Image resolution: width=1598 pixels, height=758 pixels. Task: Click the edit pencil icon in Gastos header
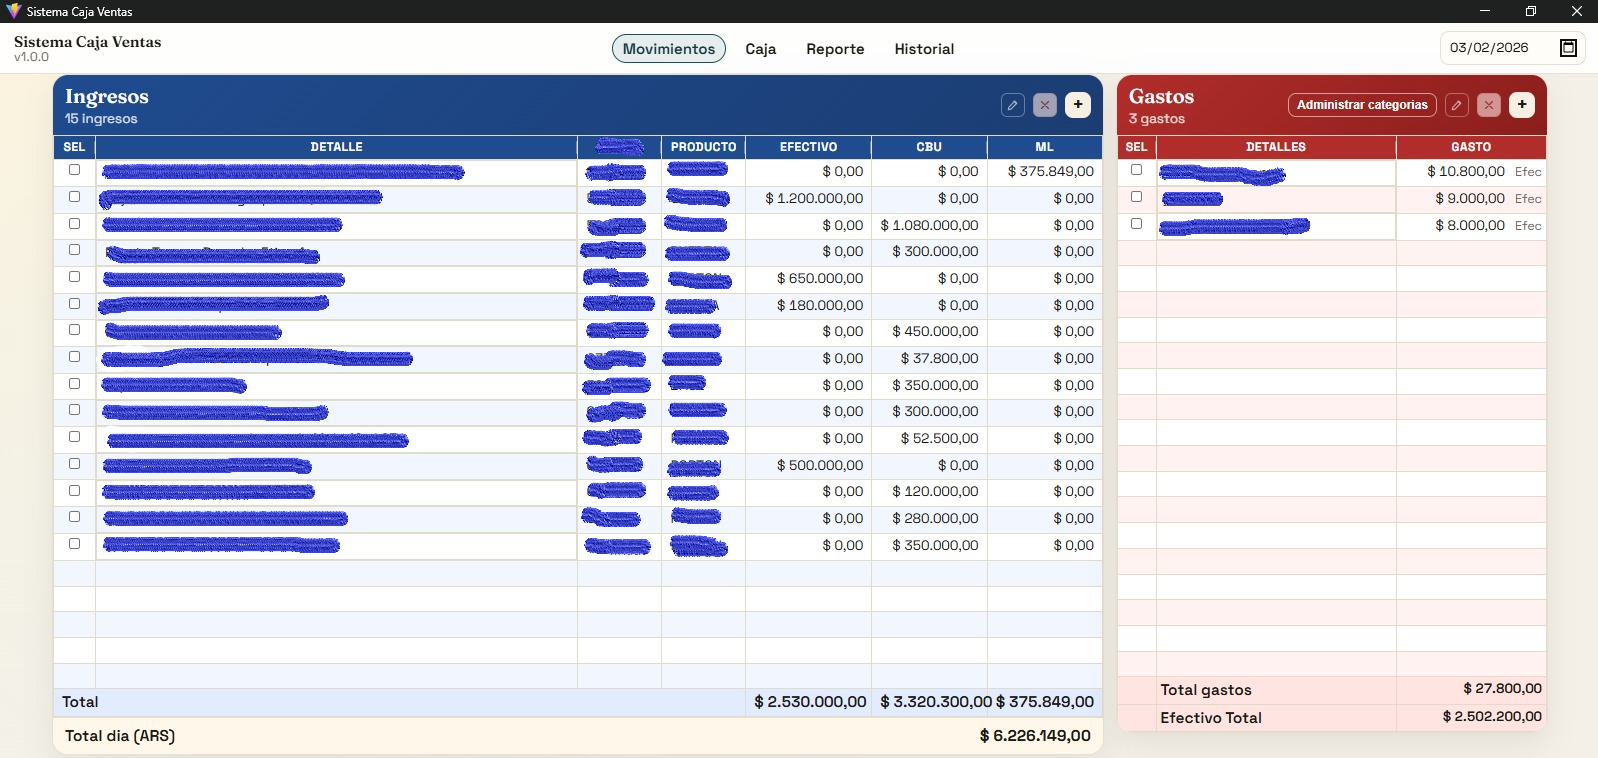coord(1457,105)
